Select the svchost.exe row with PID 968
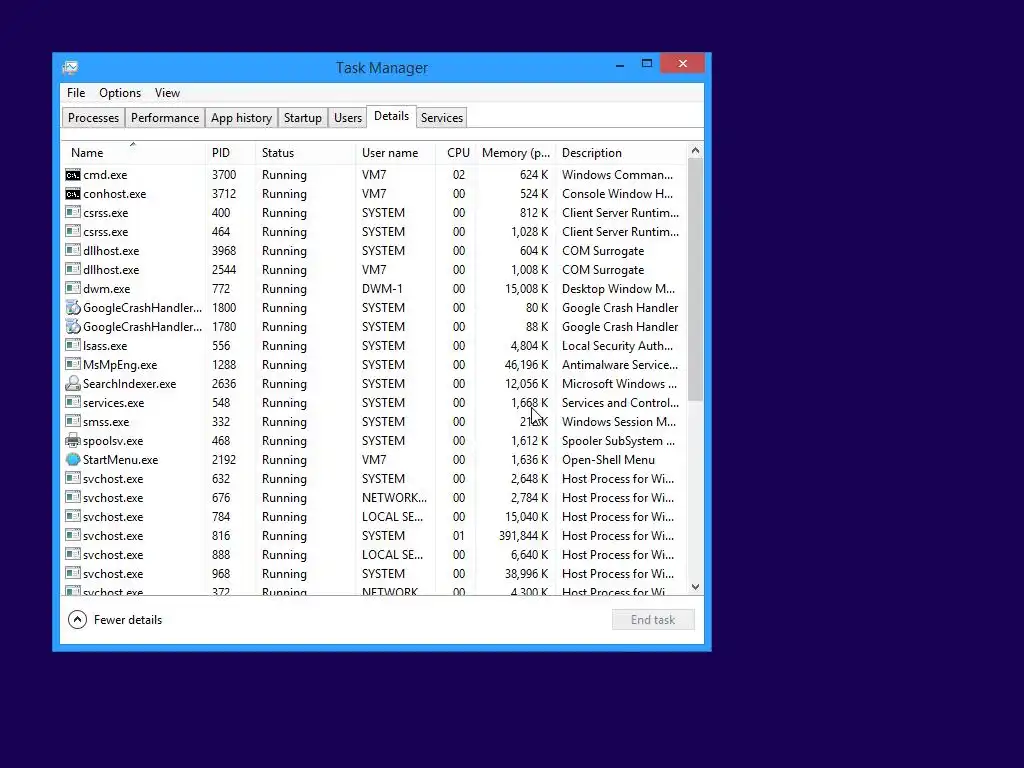Viewport: 1024px width, 768px height. click(375, 573)
